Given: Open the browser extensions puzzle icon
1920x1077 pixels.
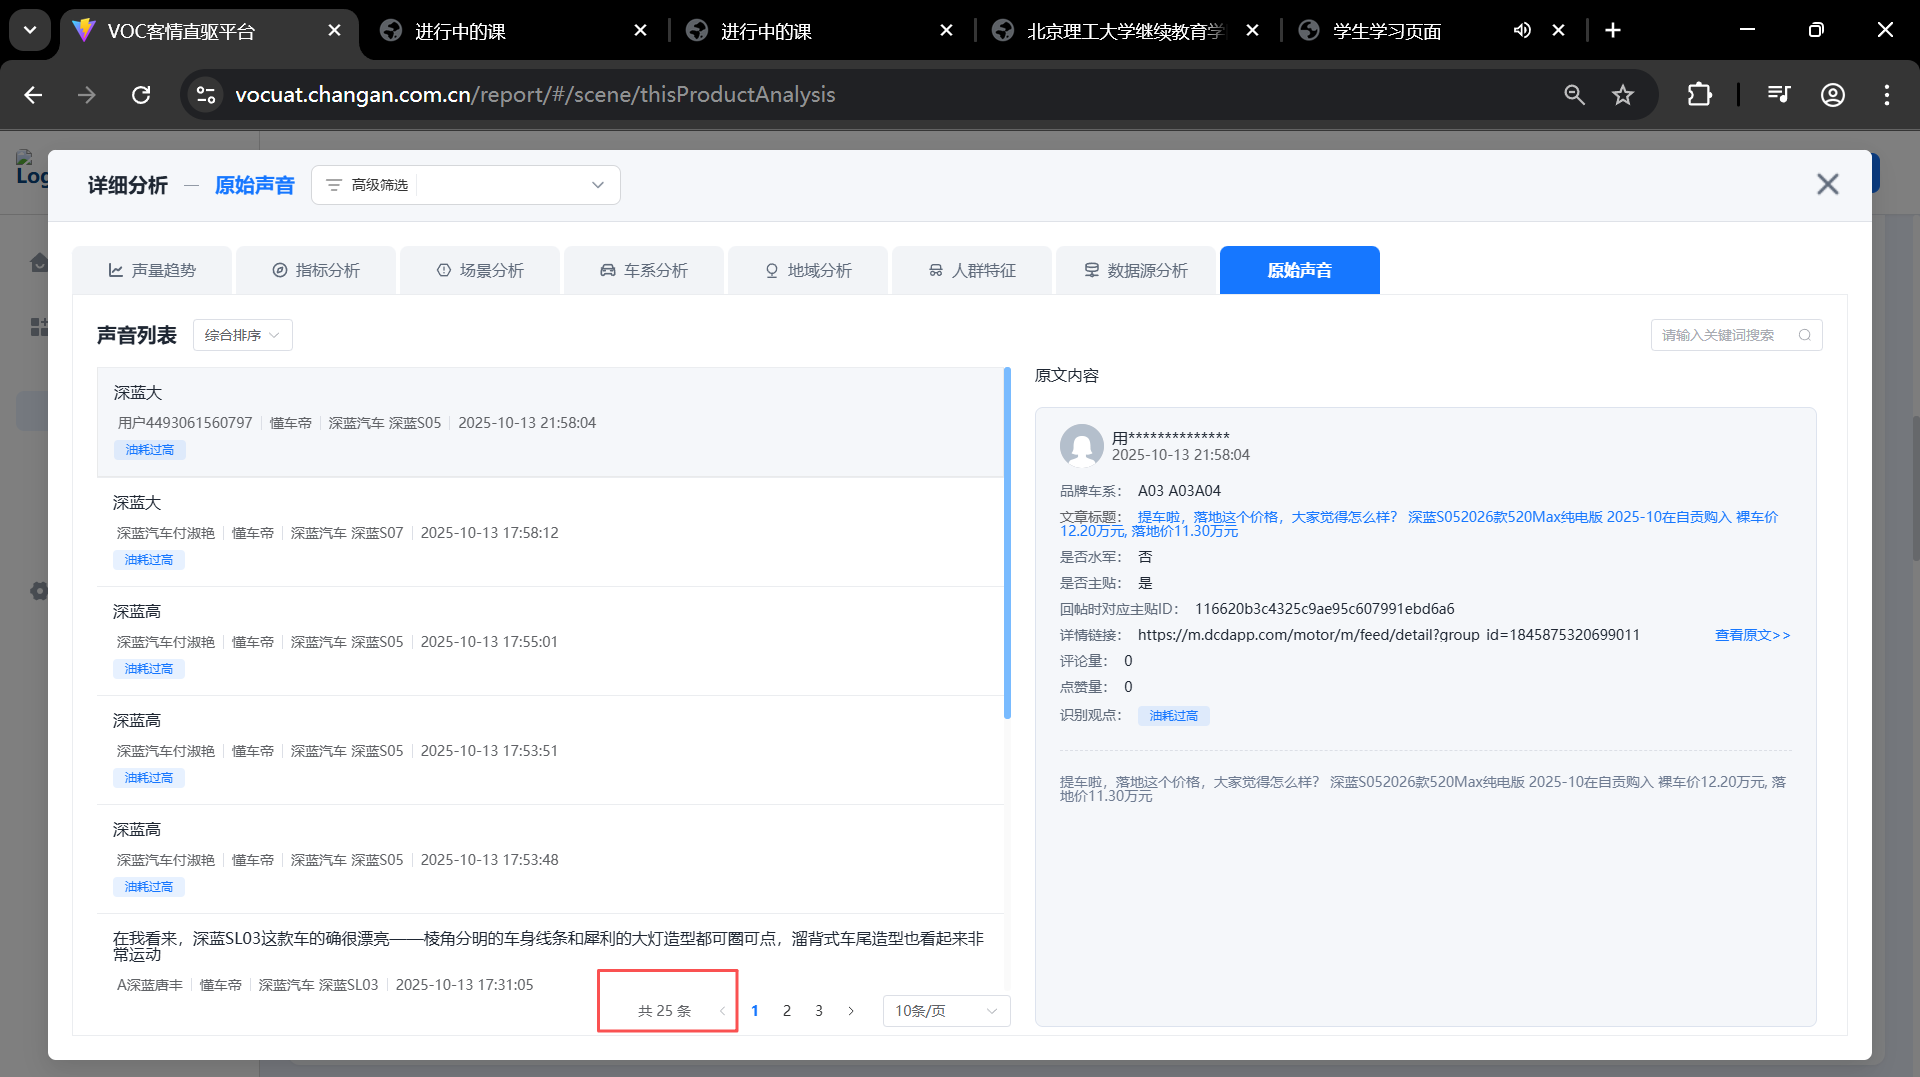Looking at the screenshot, I should click(1699, 95).
